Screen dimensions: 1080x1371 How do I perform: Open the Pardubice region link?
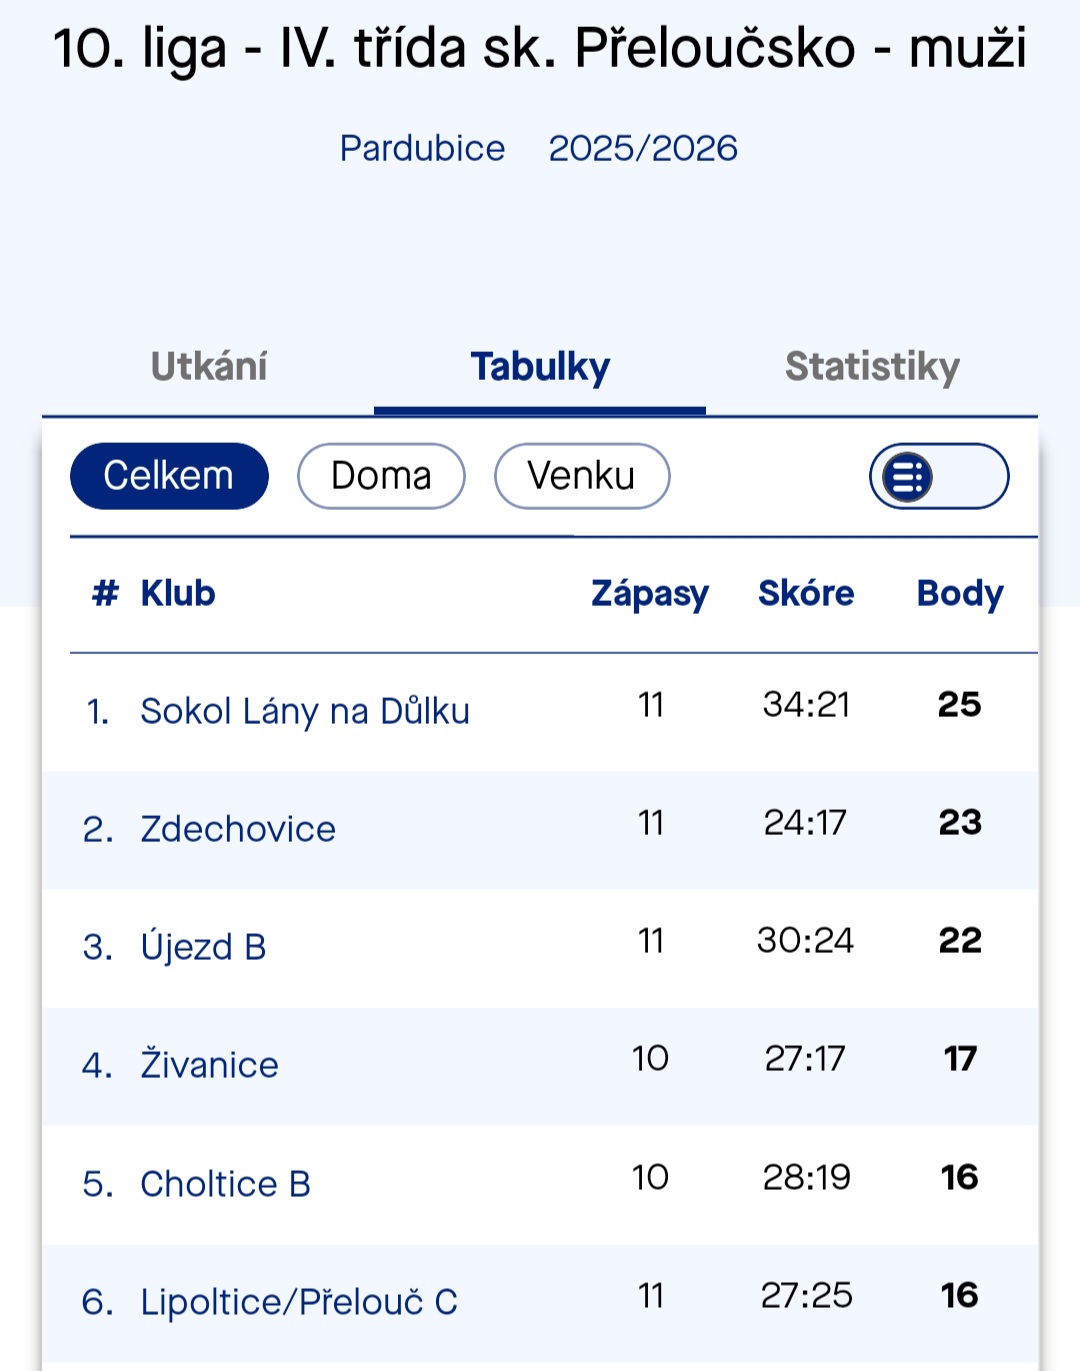422,148
